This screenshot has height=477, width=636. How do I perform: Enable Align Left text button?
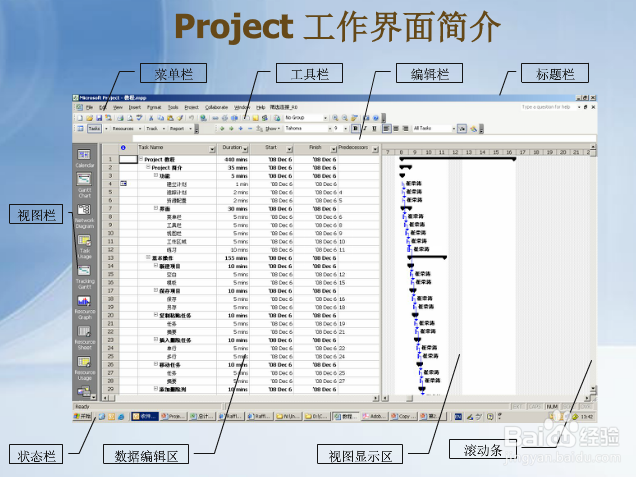click(387, 129)
